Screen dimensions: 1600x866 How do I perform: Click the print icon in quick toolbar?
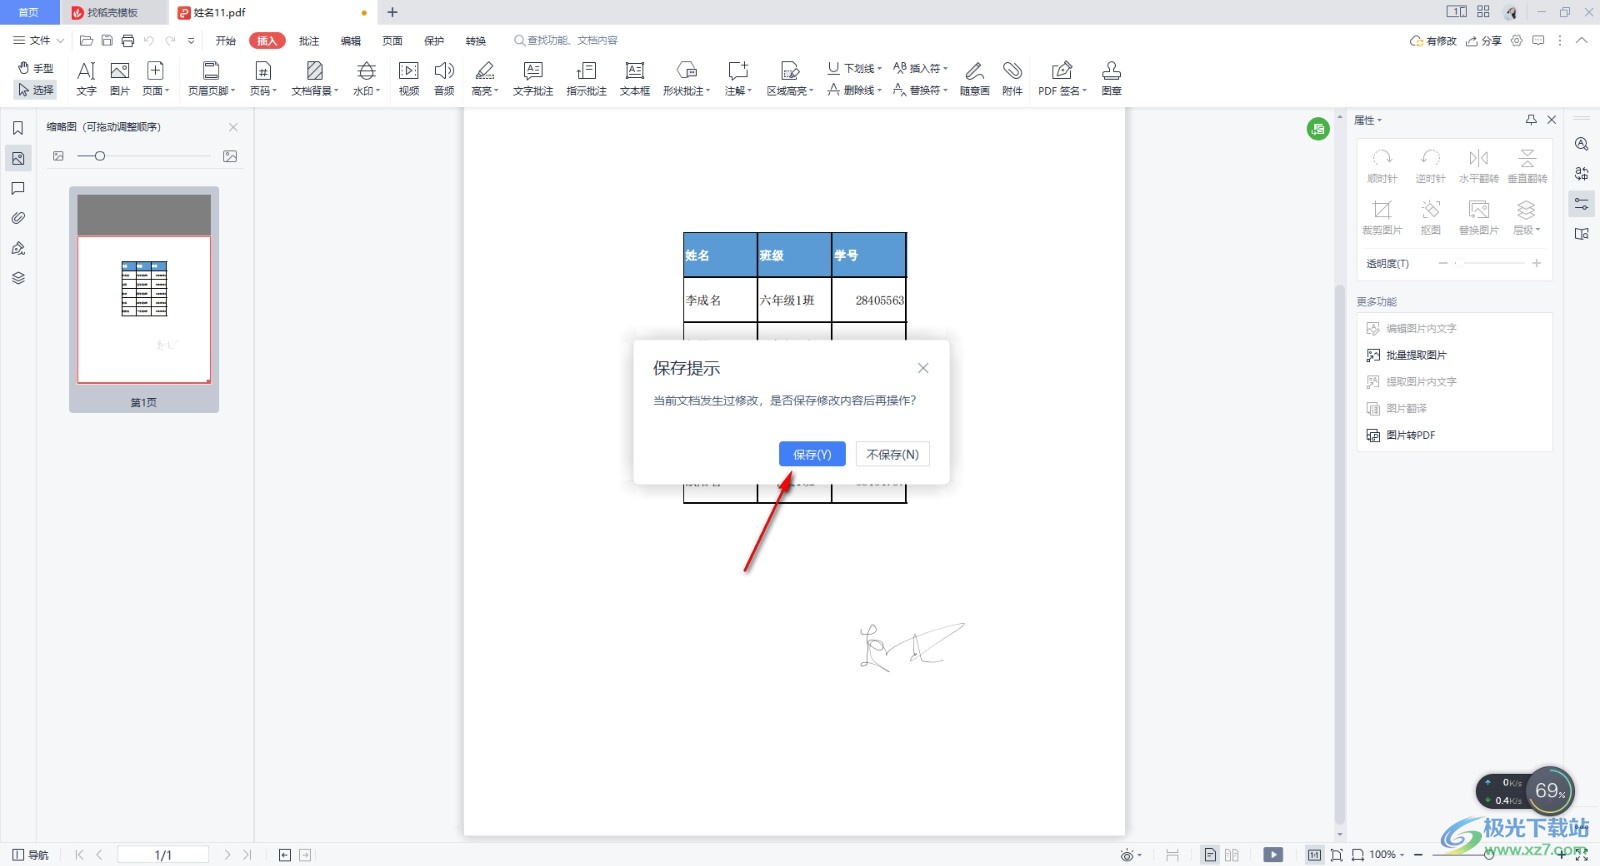click(x=128, y=41)
